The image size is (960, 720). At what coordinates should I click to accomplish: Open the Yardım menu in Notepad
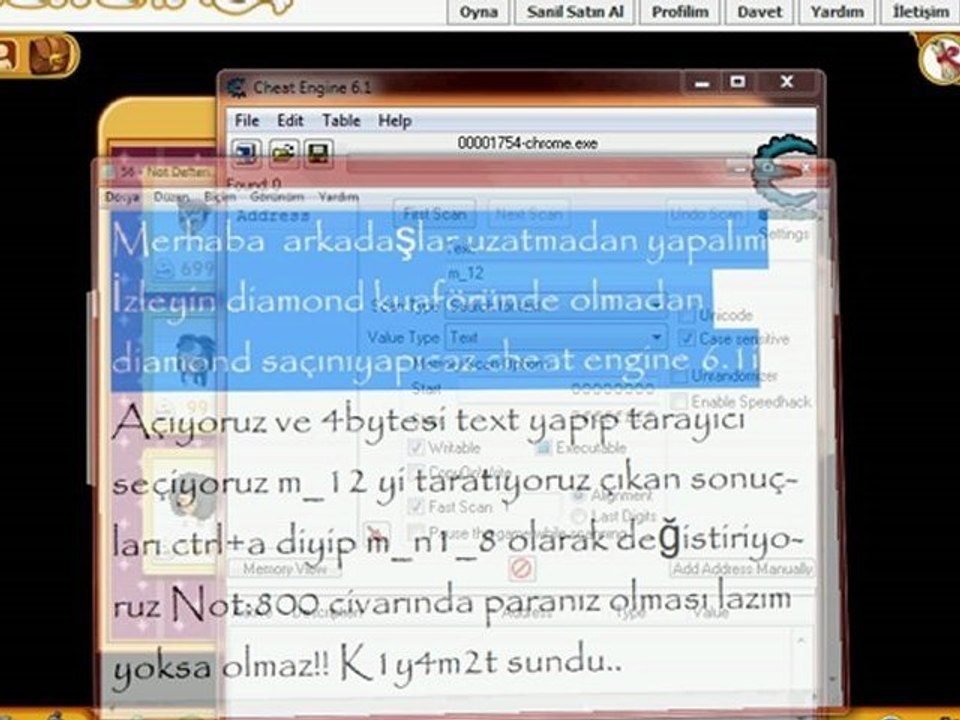pos(339,197)
